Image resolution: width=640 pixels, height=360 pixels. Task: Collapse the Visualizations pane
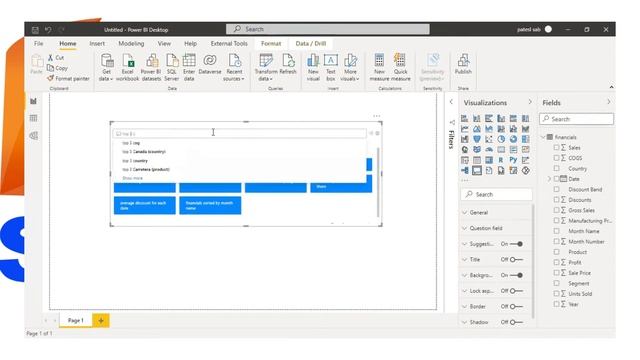(x=530, y=102)
